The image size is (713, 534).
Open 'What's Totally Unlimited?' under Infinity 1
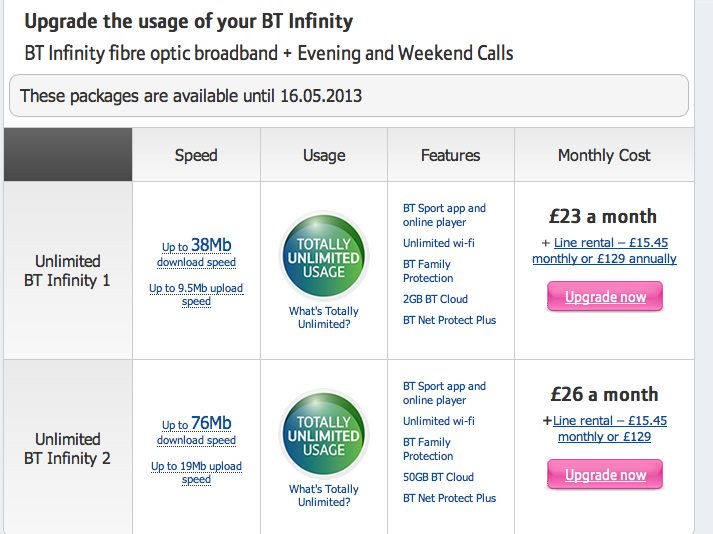324,317
